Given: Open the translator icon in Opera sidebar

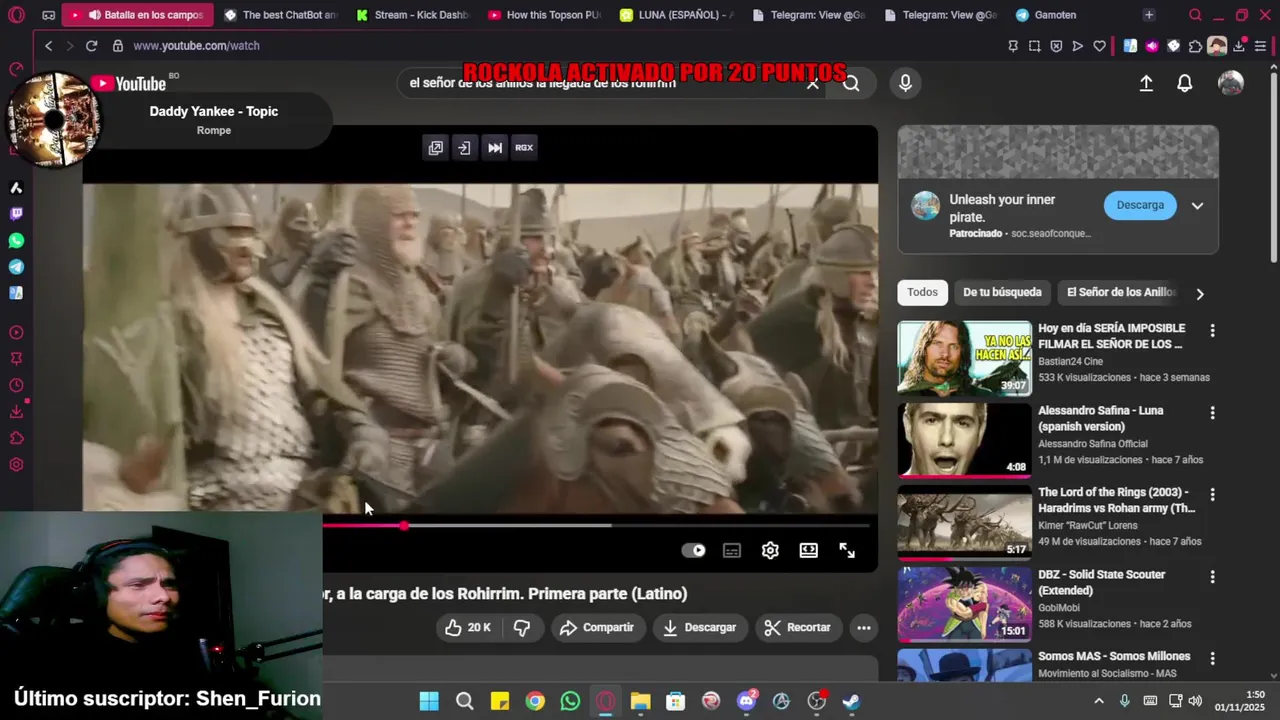Looking at the screenshot, I should pos(16,293).
